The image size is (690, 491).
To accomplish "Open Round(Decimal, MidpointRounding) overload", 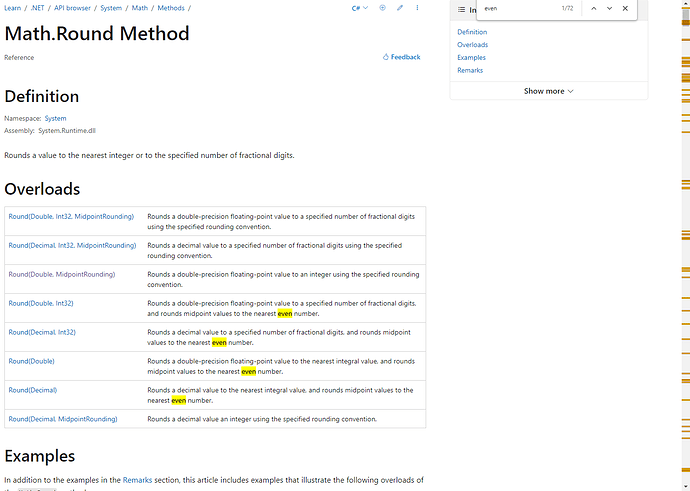I will pos(63,419).
